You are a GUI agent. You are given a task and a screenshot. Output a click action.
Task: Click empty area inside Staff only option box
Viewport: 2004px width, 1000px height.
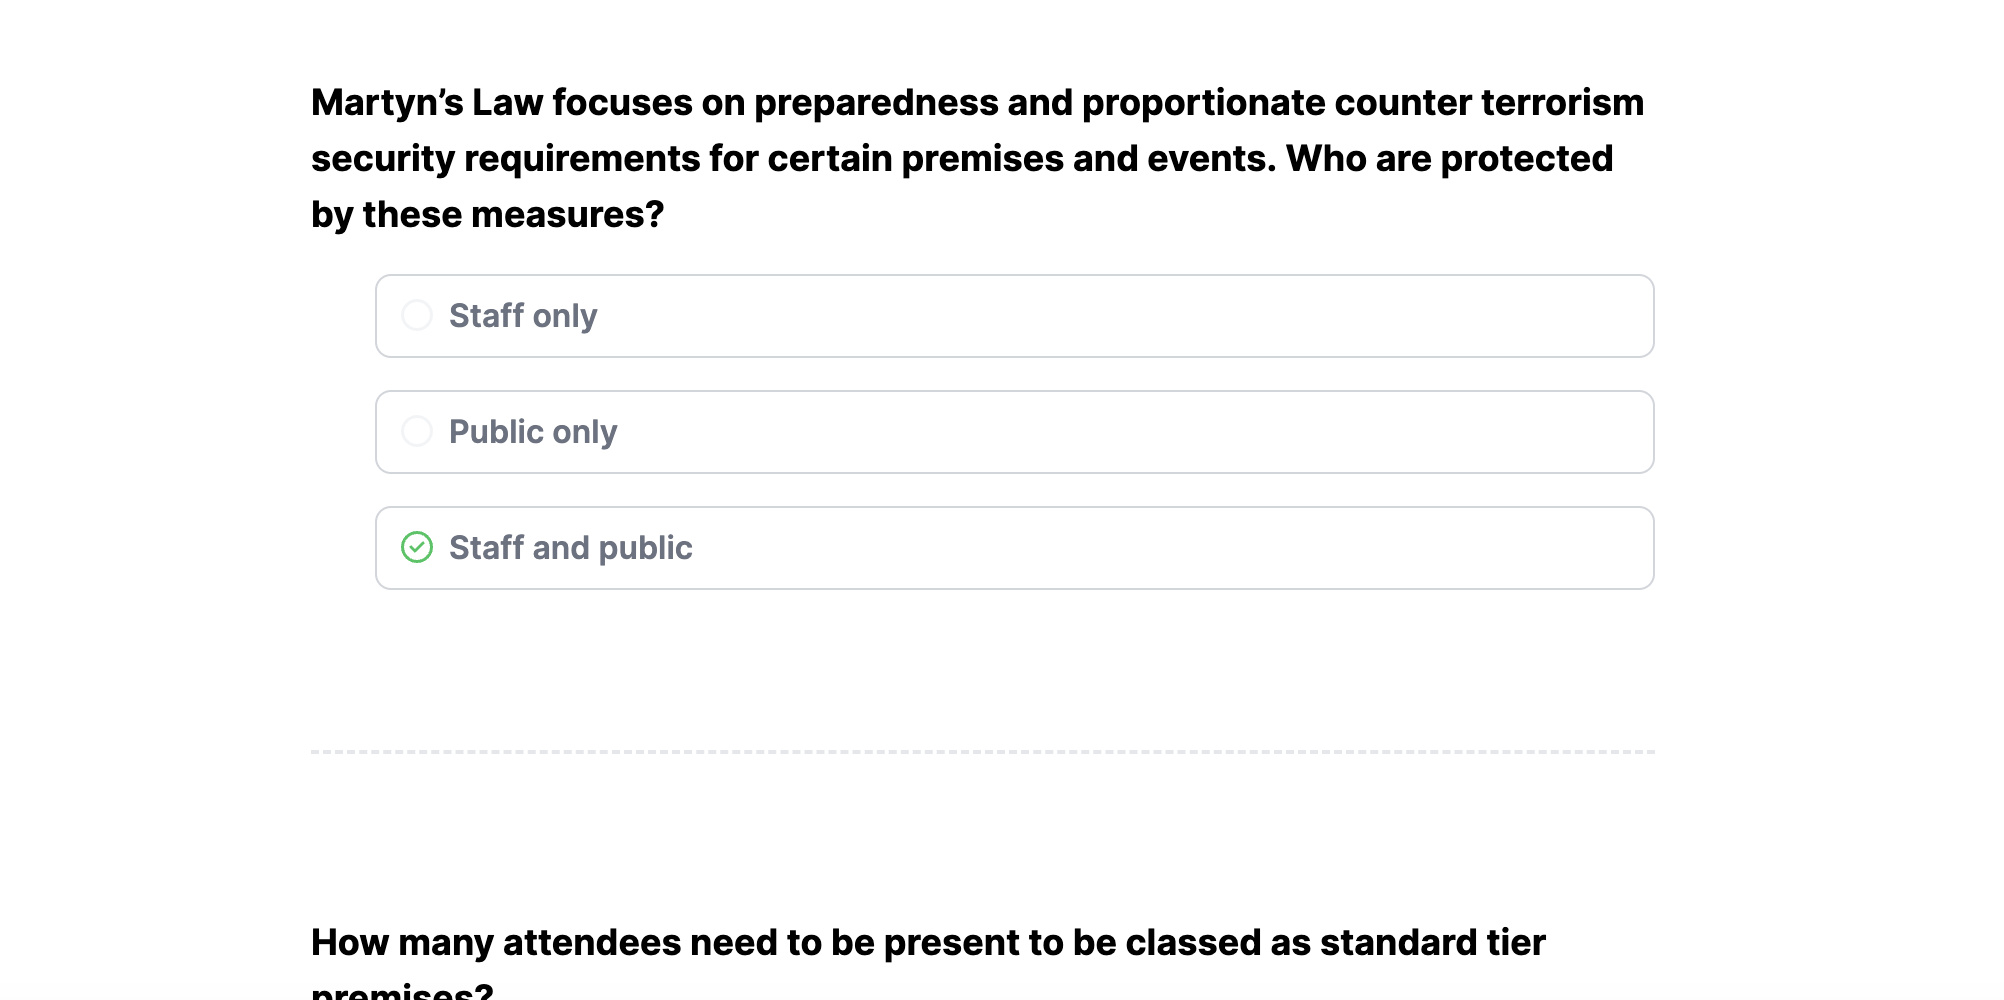coord(1100,316)
